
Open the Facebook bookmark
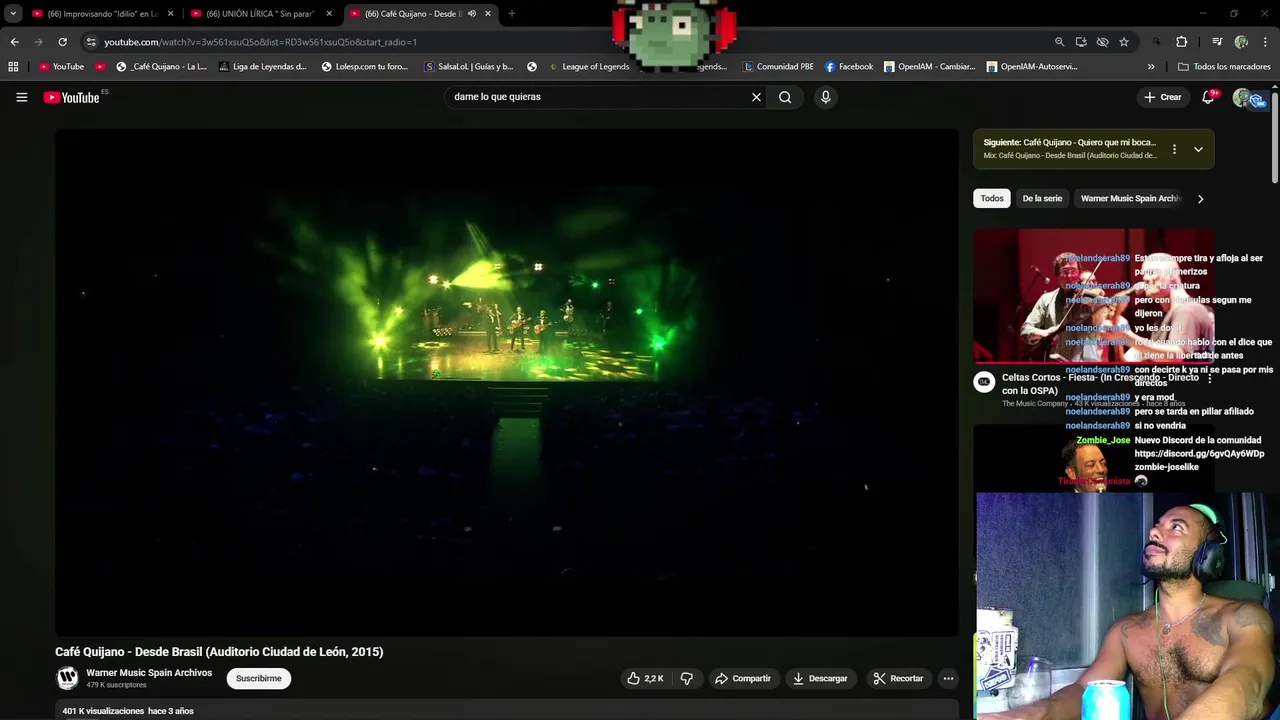pyautogui.click(x=849, y=67)
